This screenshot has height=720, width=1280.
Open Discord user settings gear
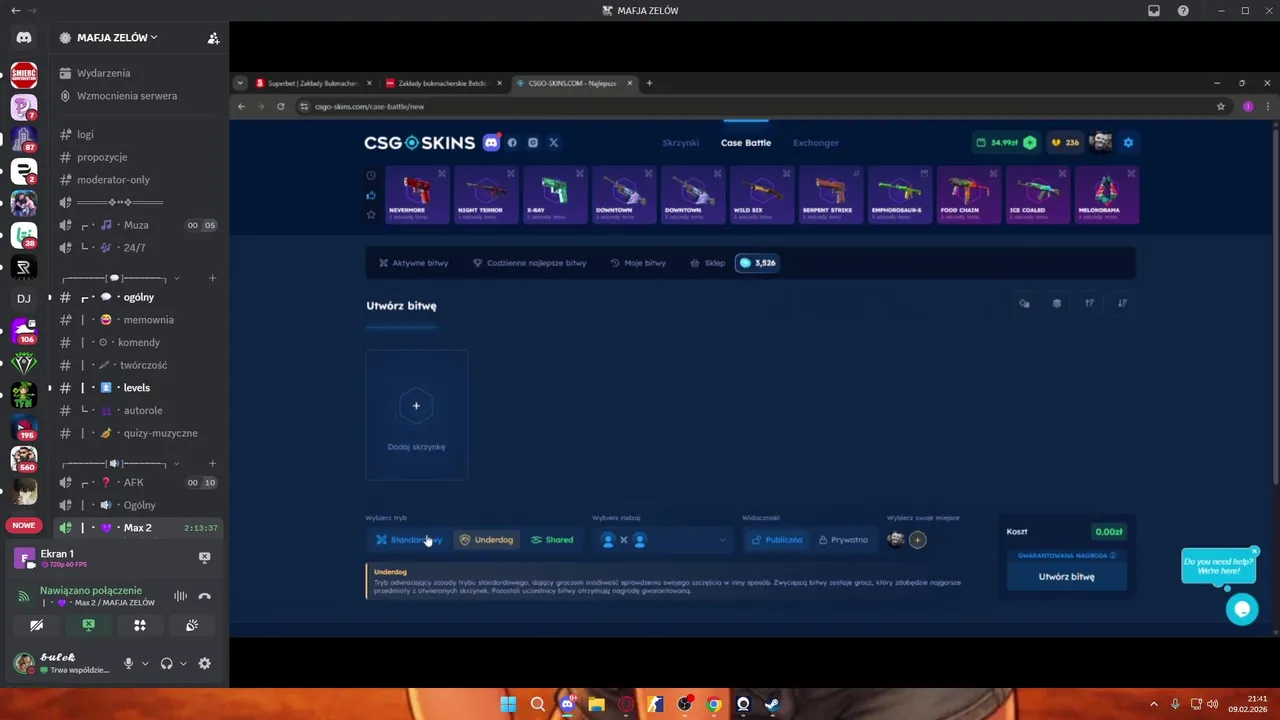click(204, 663)
